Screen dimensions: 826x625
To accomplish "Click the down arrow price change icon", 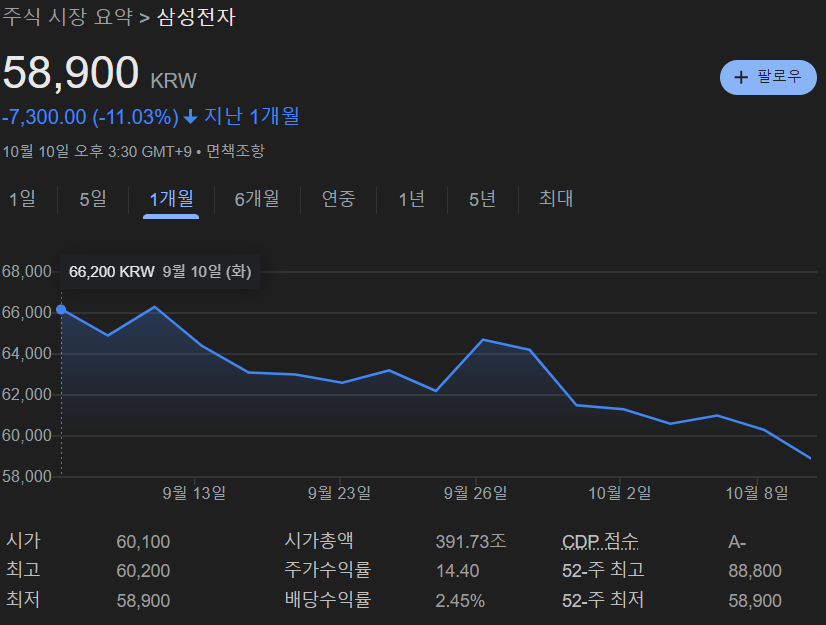I will point(190,117).
